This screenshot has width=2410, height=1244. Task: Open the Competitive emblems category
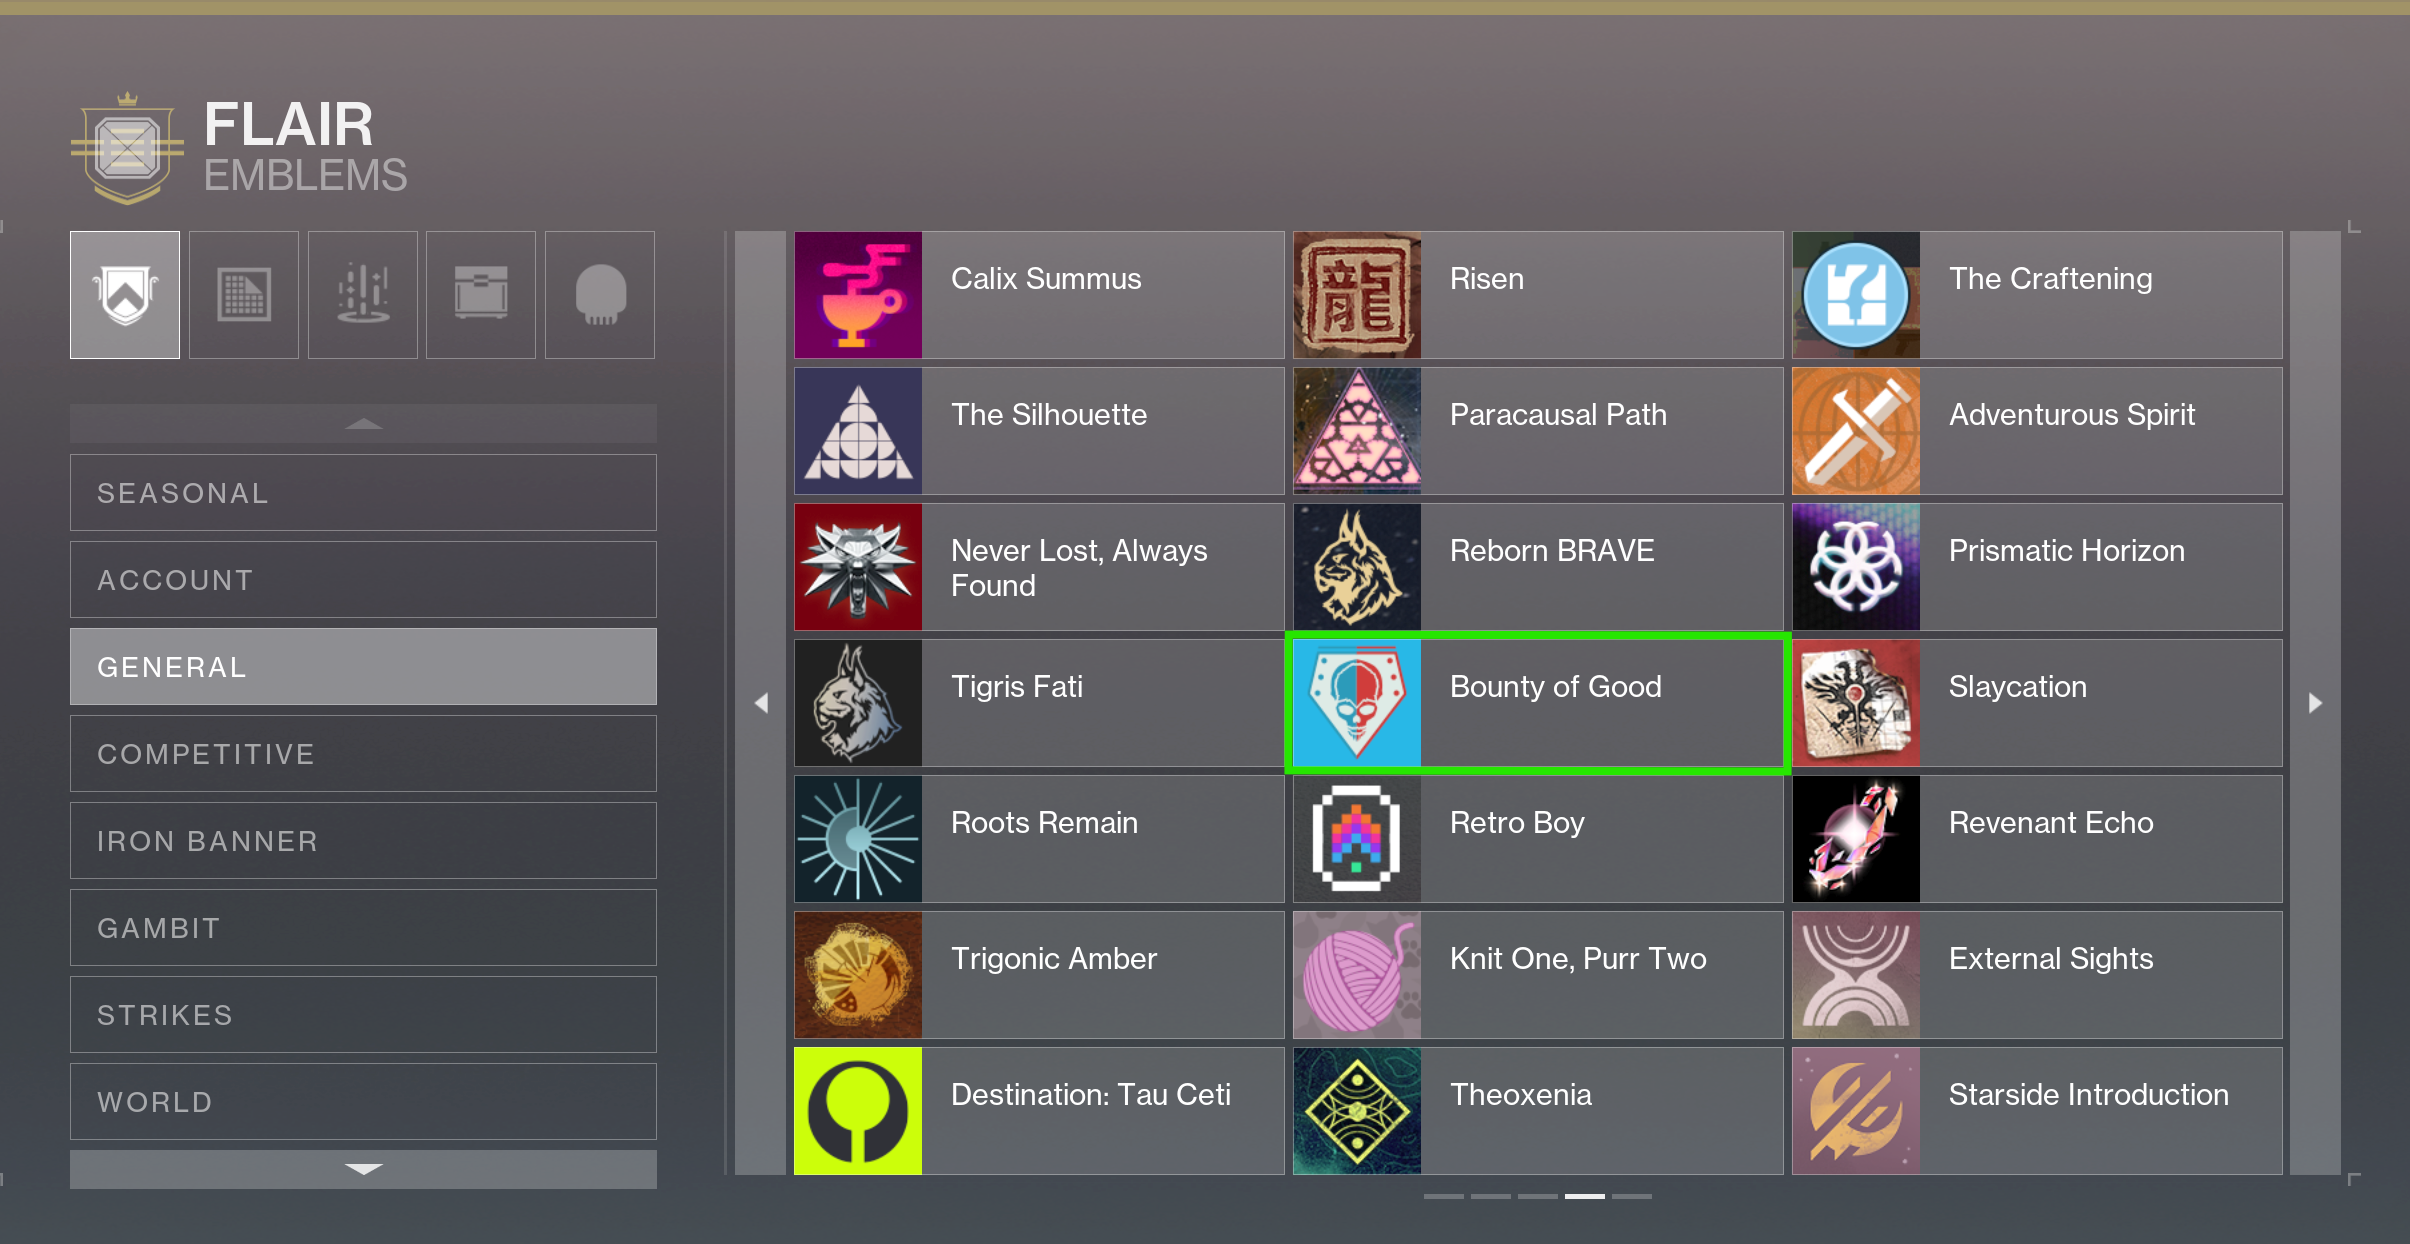pyautogui.click(x=363, y=754)
